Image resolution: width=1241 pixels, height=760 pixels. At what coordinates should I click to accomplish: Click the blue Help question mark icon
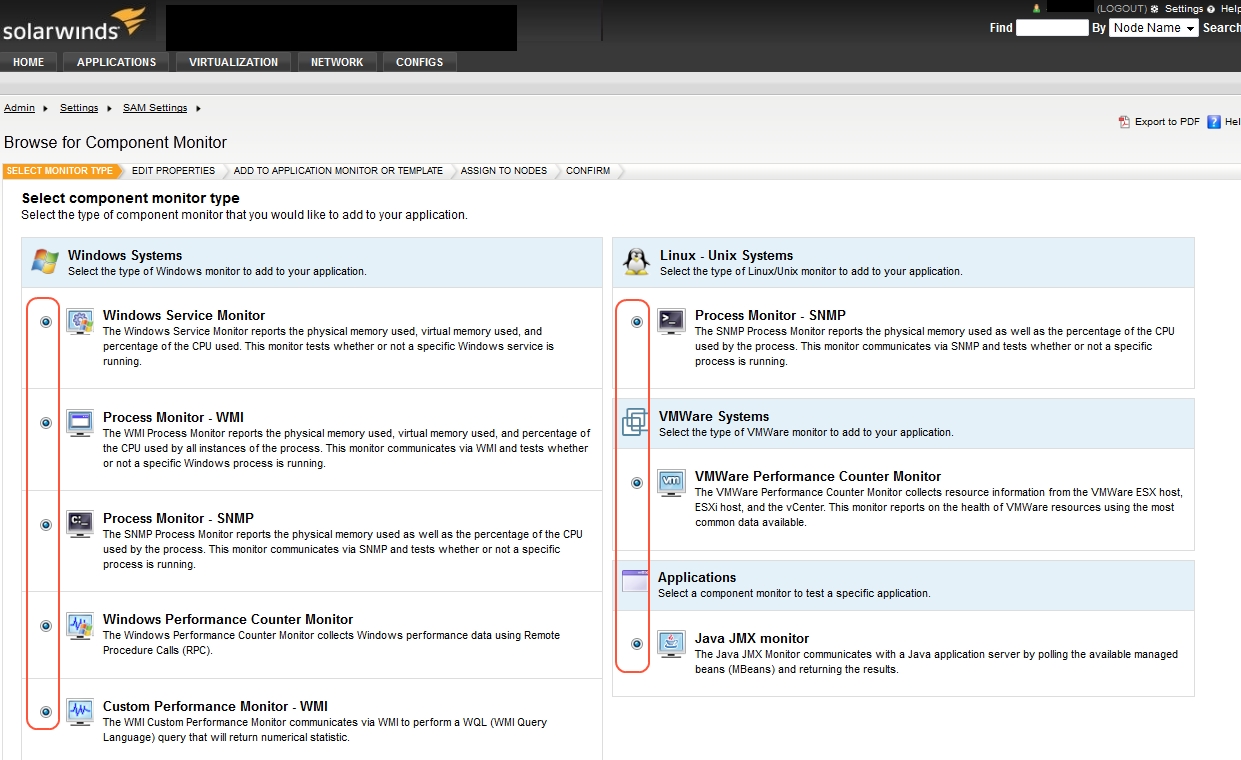pos(1214,122)
